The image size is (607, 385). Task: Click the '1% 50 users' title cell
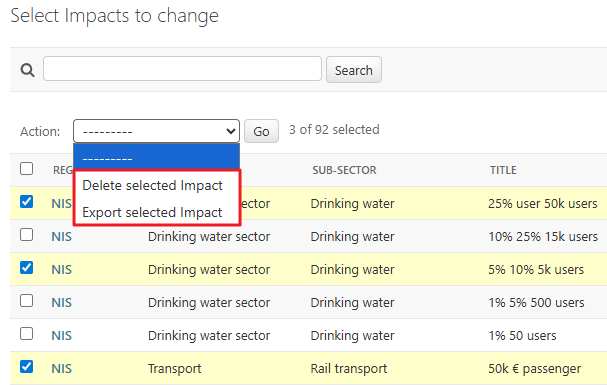pyautogui.click(x=522, y=335)
